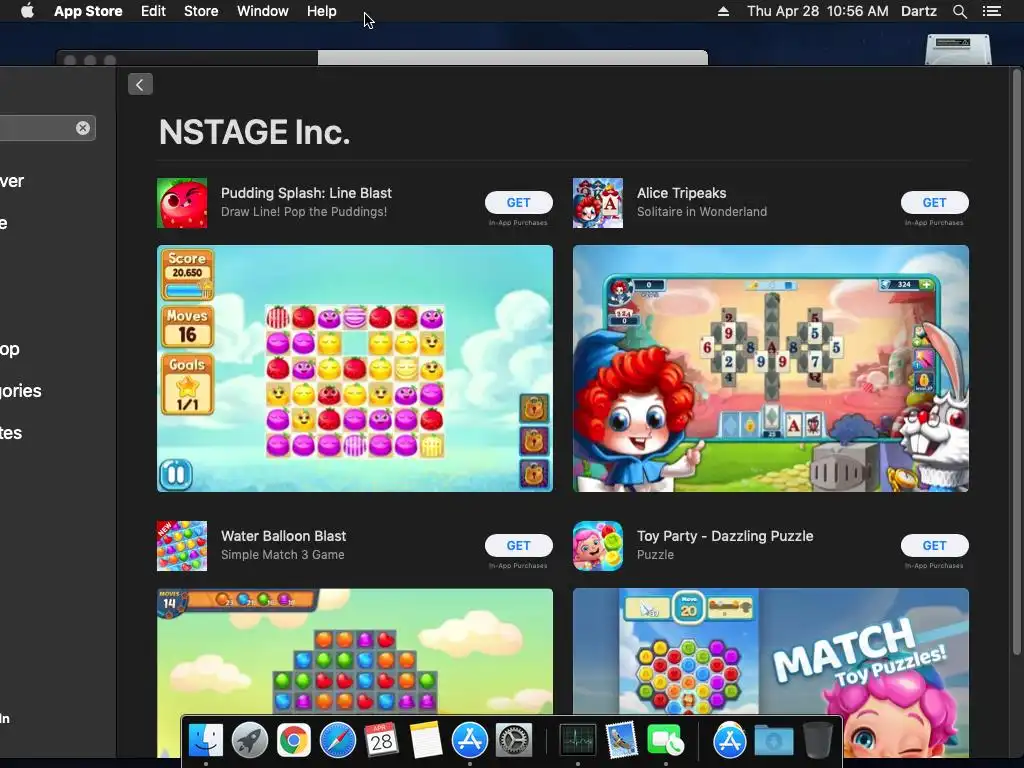Open Water Balloon Blast app icon

[182, 546]
